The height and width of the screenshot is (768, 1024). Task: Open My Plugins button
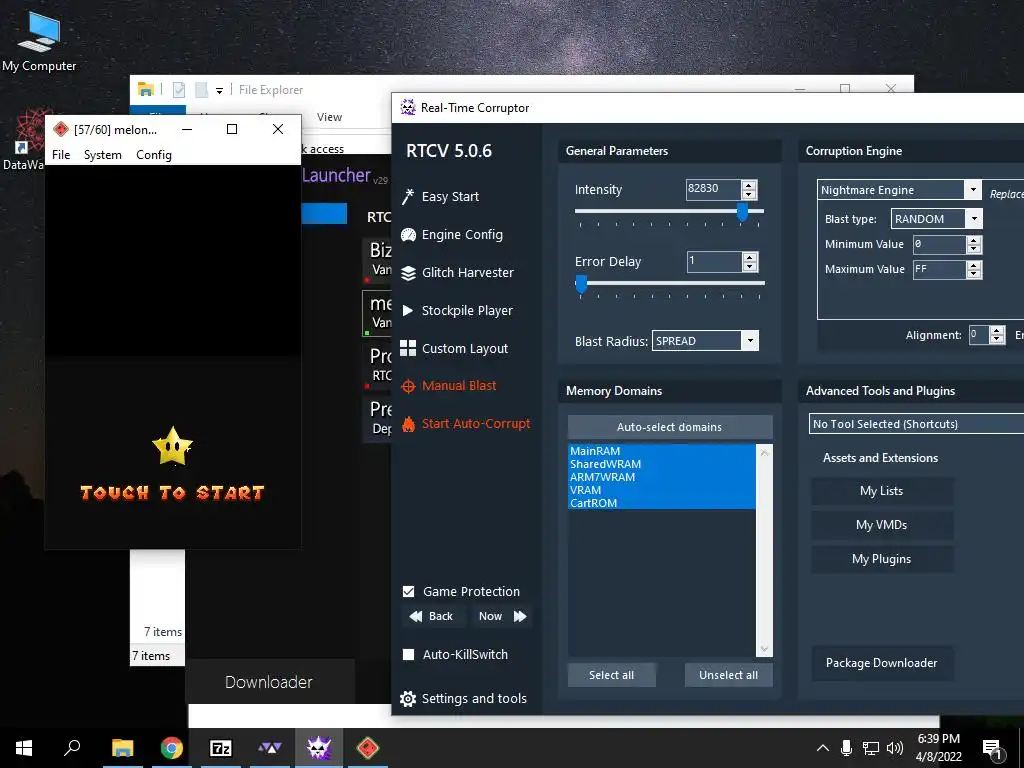(x=882, y=559)
